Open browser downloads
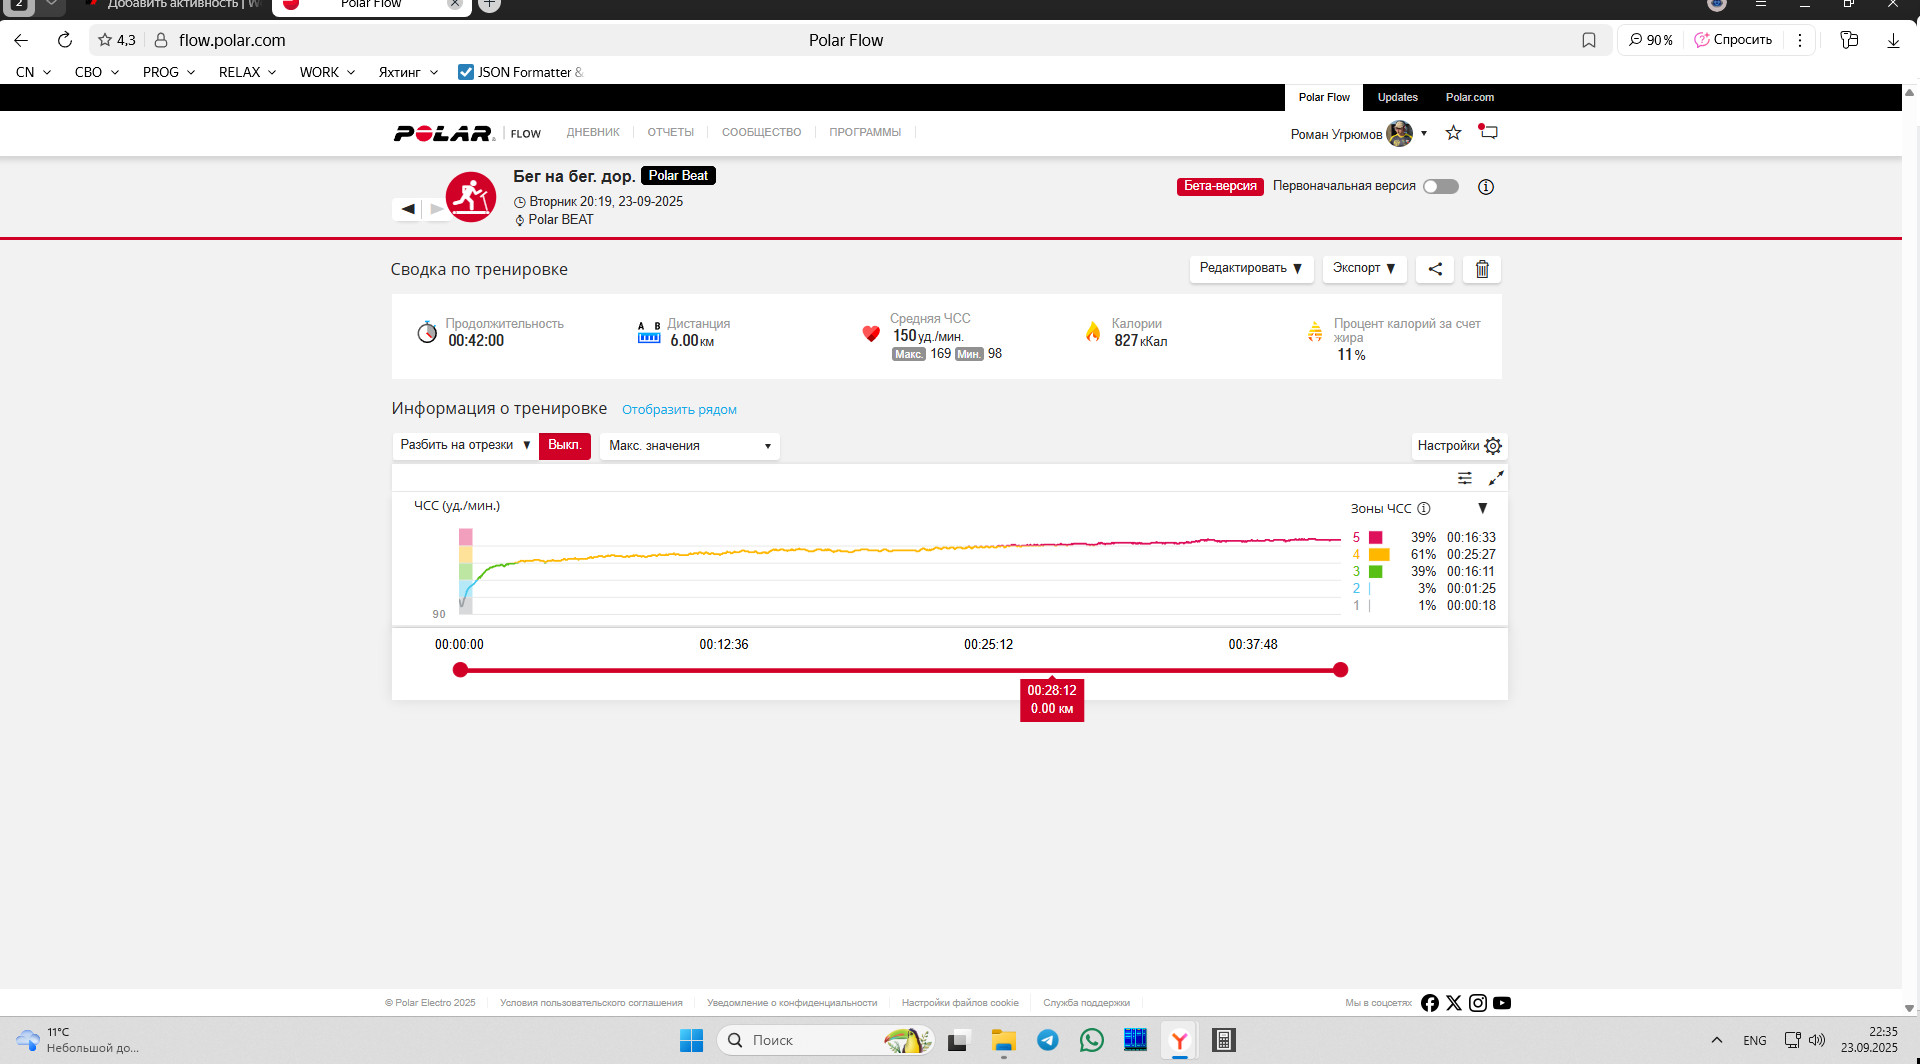This screenshot has height=1064, width=1920. point(1893,40)
